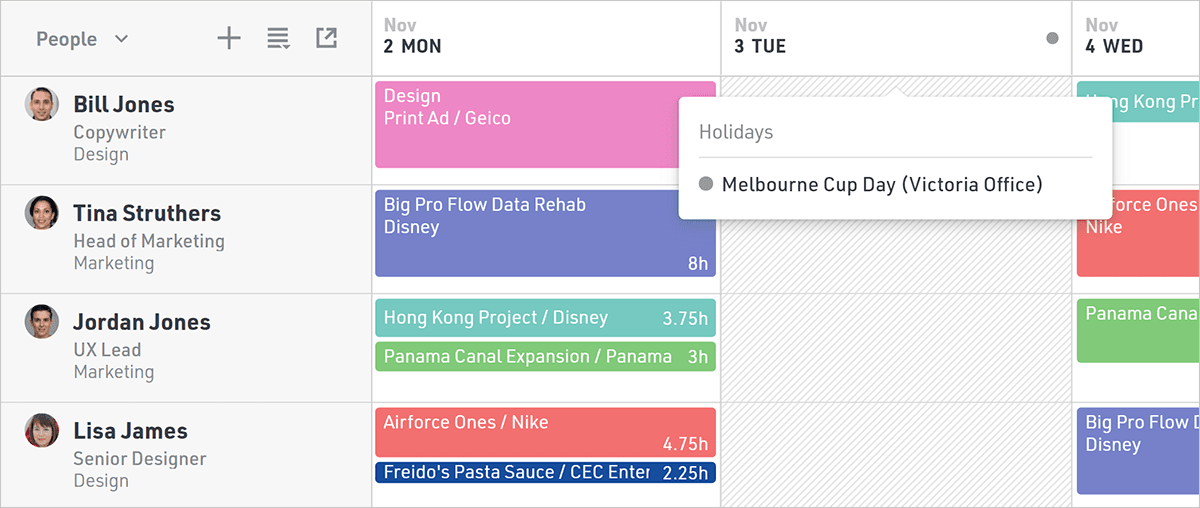Open Lisa James's profile name
Viewport: 1200px width, 508px height.
pos(130,432)
